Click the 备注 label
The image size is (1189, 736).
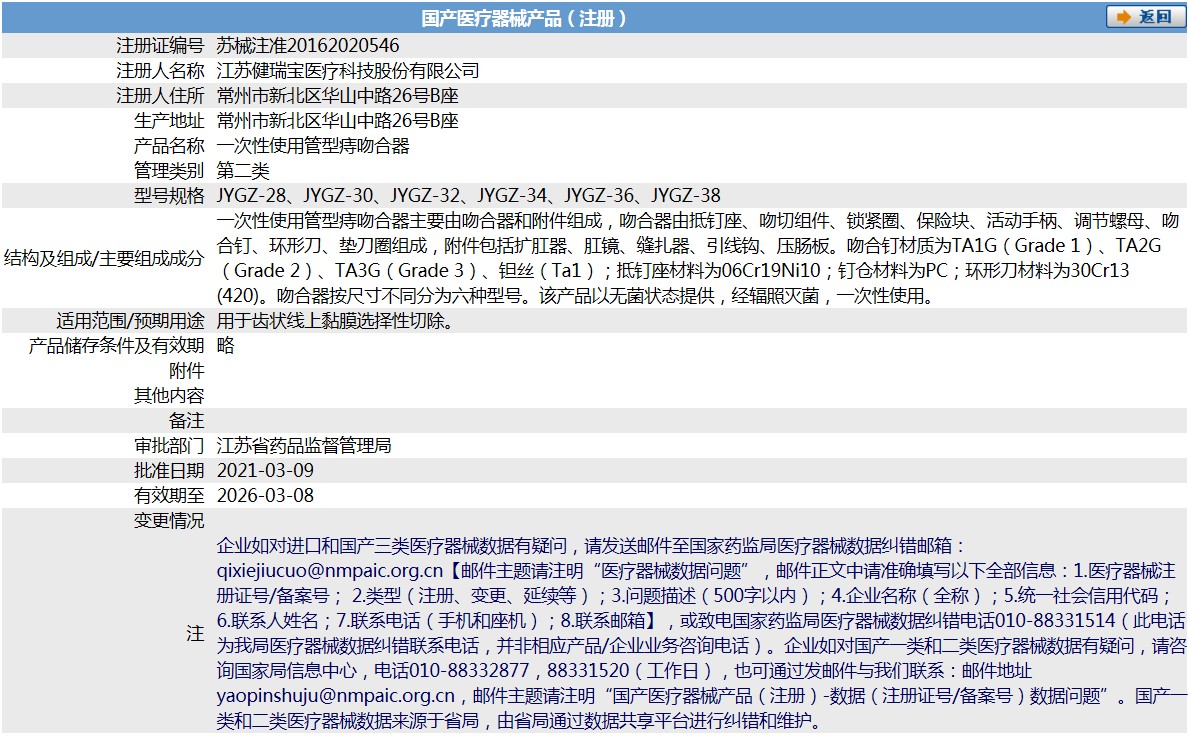[187, 421]
